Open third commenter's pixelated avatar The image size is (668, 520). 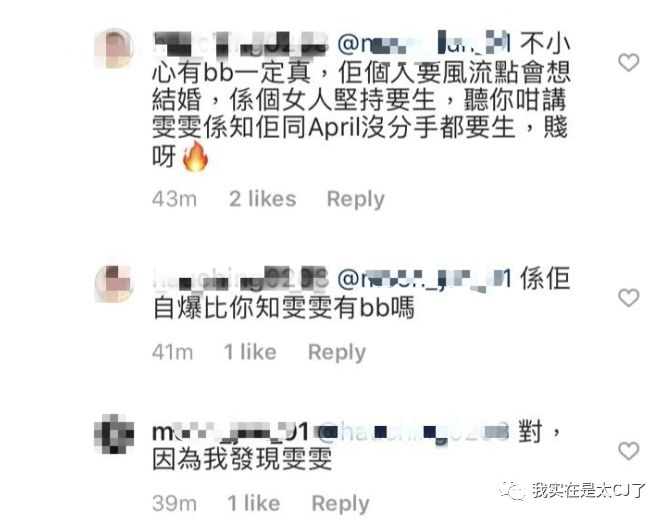pyautogui.click(x=114, y=434)
